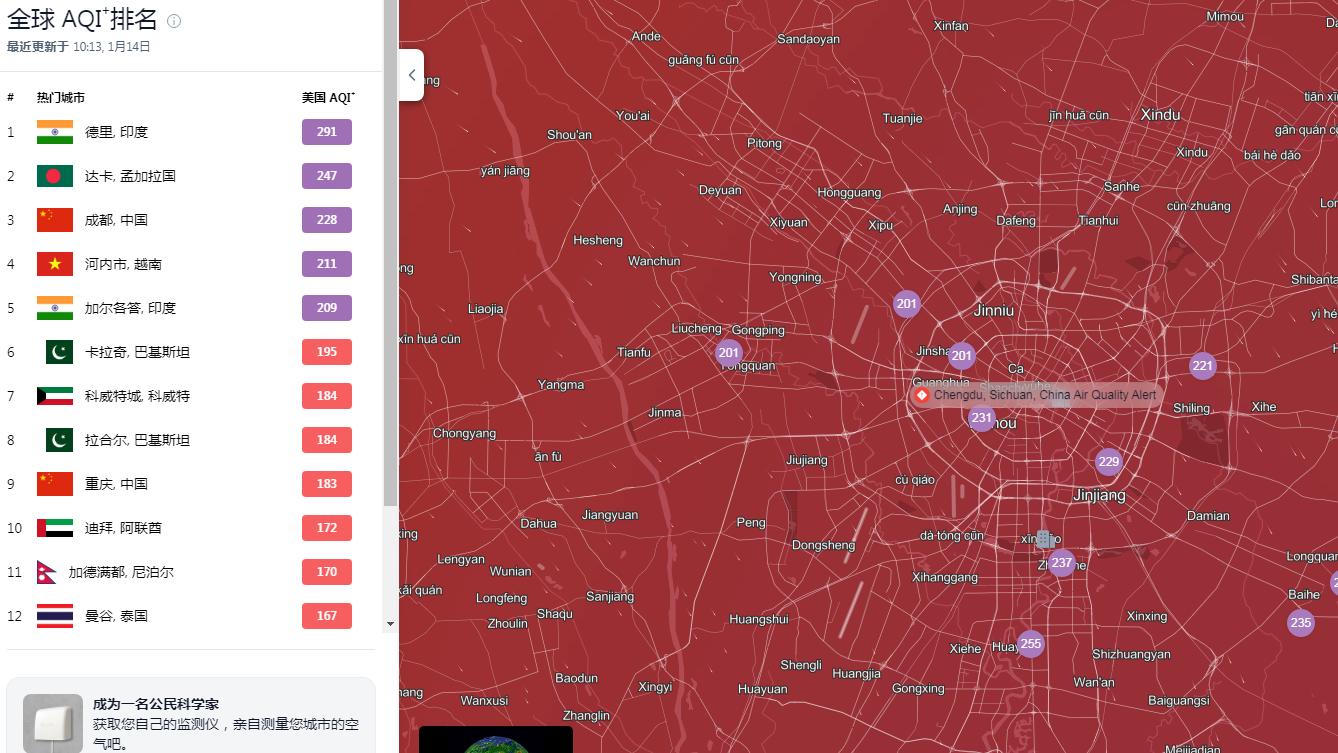Click the Kuwait flag for 科威特城

point(55,396)
